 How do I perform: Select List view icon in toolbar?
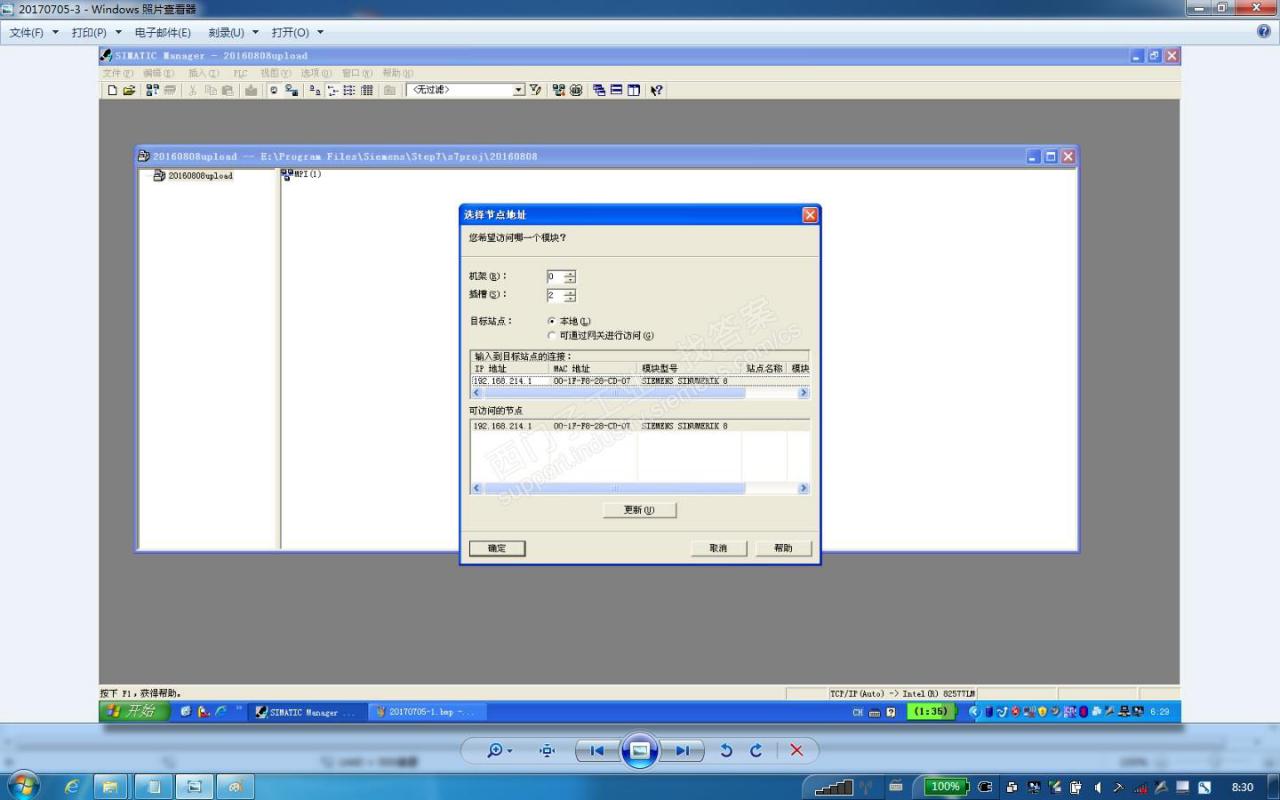349,90
